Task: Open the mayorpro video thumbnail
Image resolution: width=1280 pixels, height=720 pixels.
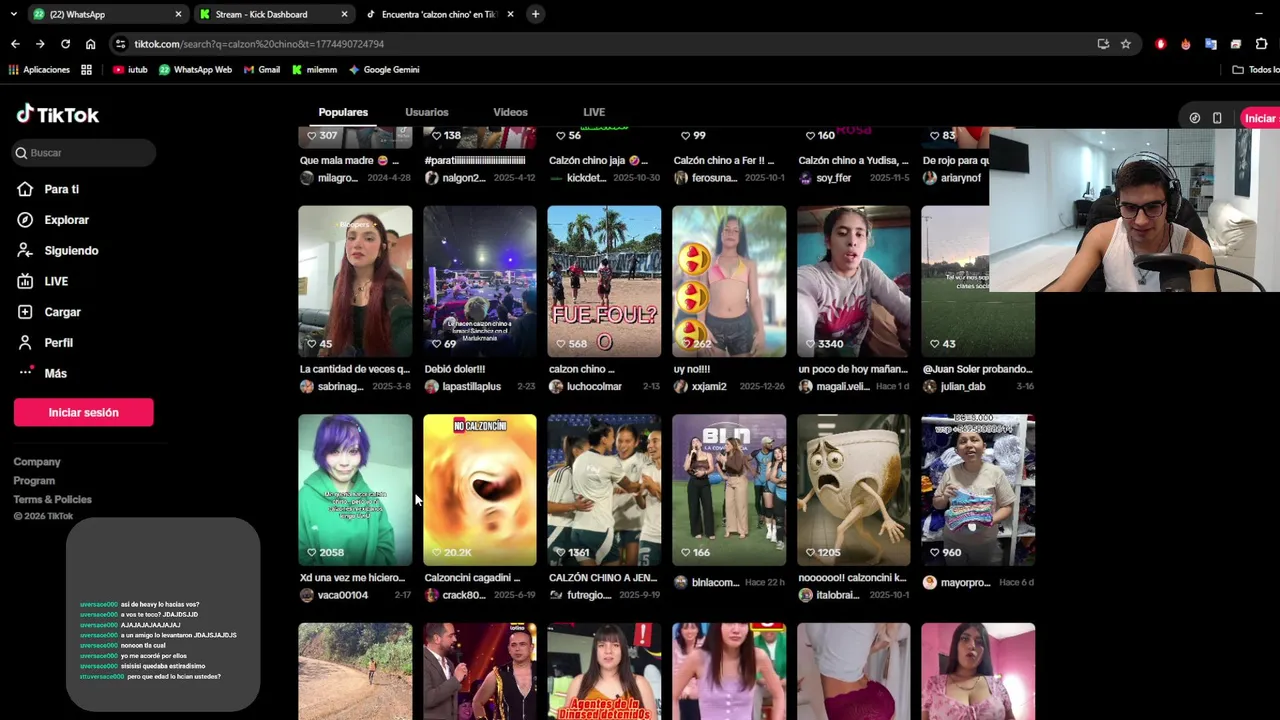Action: point(978,490)
